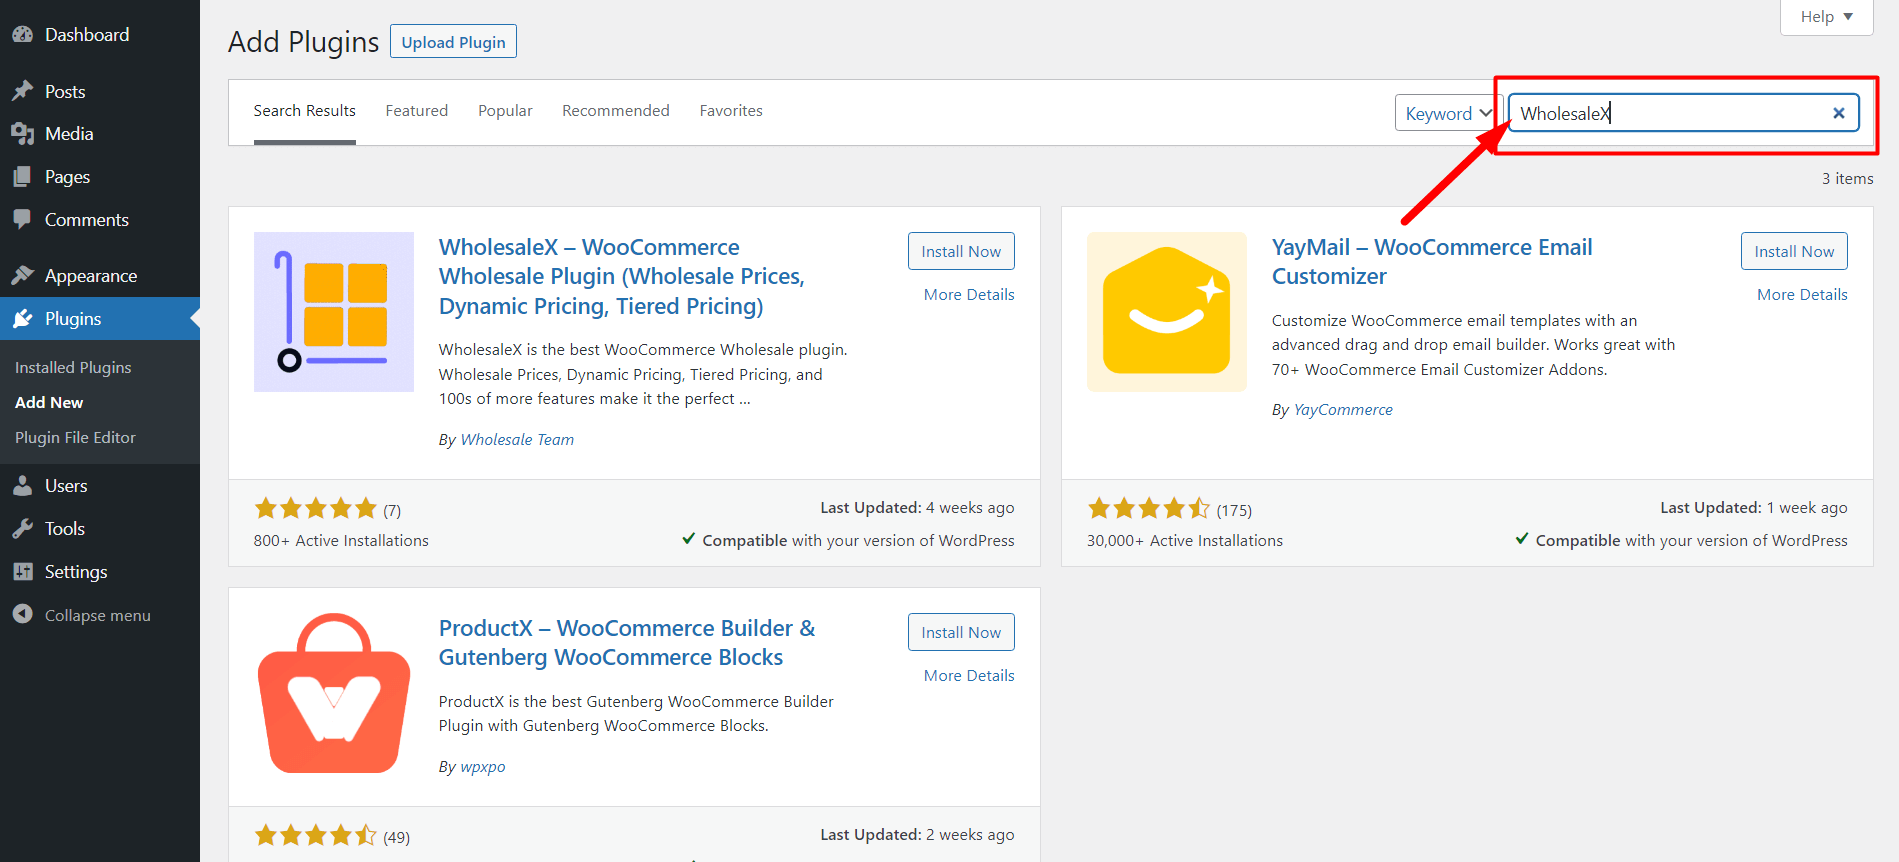Open ProductX WooCommerce Builder title link
1899x862 pixels.
click(x=627, y=642)
